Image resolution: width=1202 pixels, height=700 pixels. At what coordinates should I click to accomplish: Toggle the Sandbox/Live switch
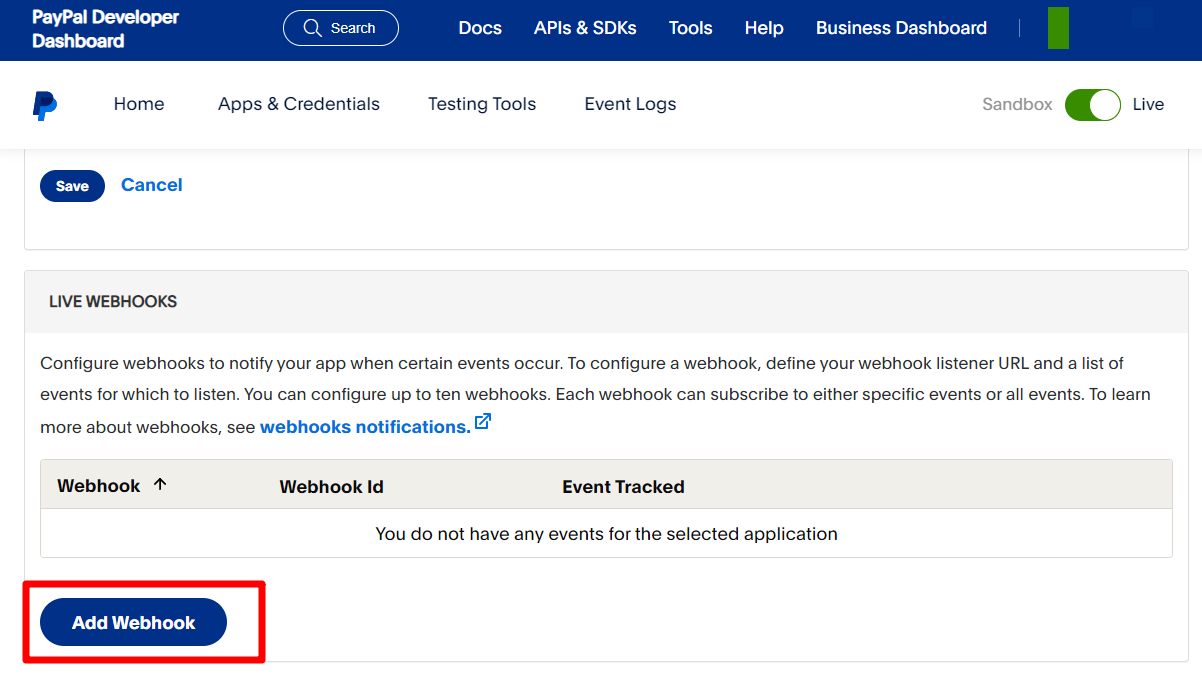pyautogui.click(x=1092, y=104)
